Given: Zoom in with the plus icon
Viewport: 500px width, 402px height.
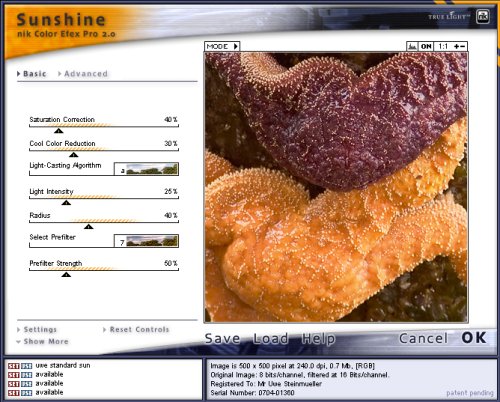Looking at the screenshot, I should pyautogui.click(x=456, y=46).
